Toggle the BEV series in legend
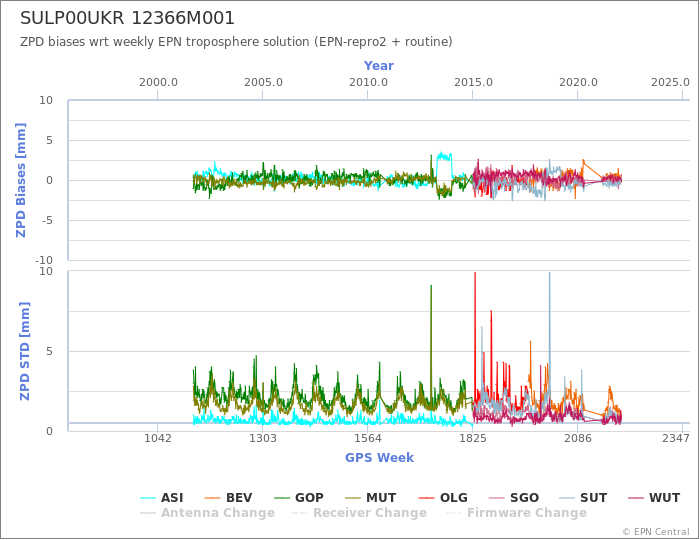The width and height of the screenshot is (700, 540). point(228,498)
